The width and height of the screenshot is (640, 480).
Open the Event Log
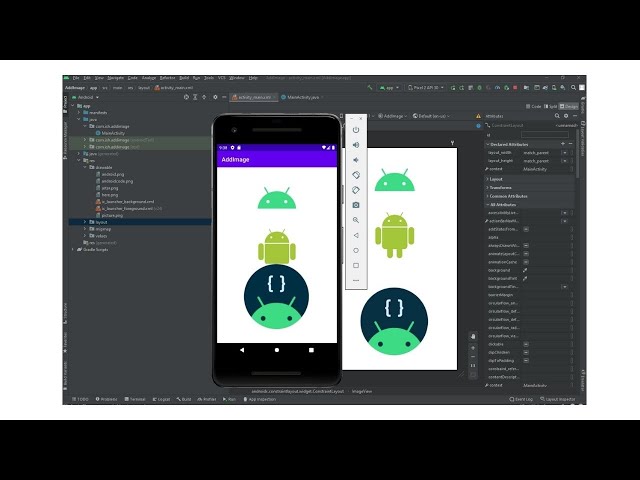(521, 399)
